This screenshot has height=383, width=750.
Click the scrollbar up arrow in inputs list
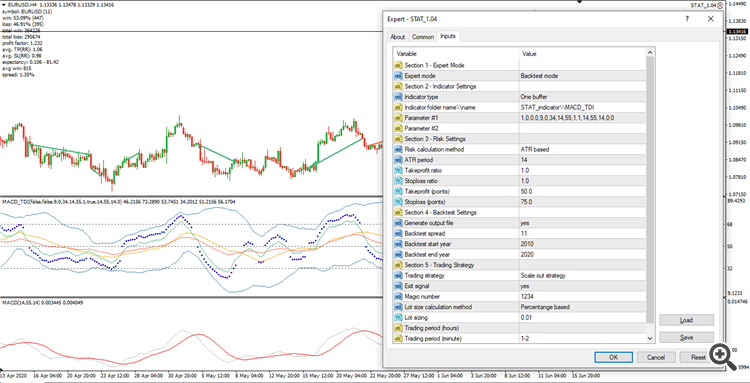[x=650, y=52]
